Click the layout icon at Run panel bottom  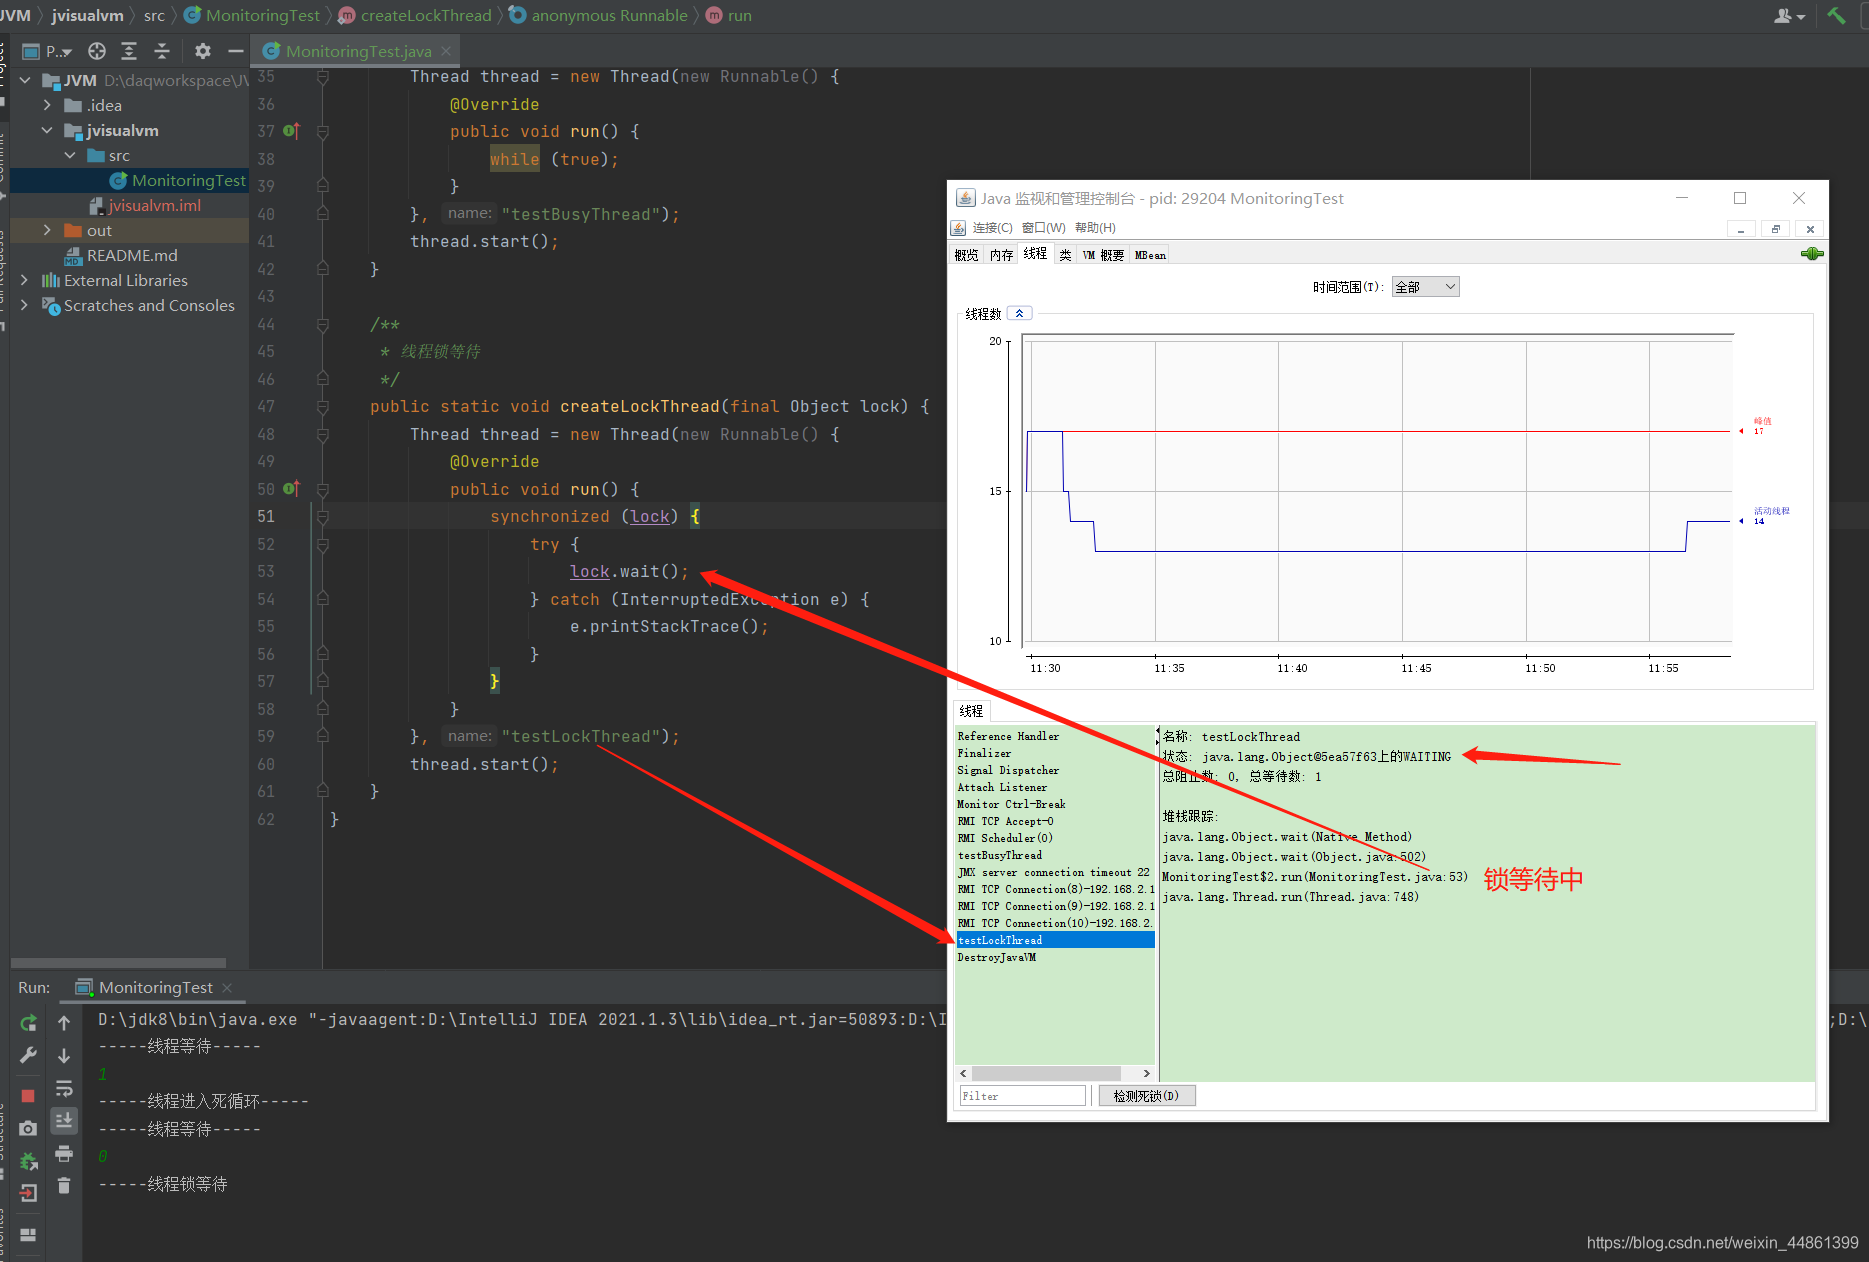point(28,1235)
